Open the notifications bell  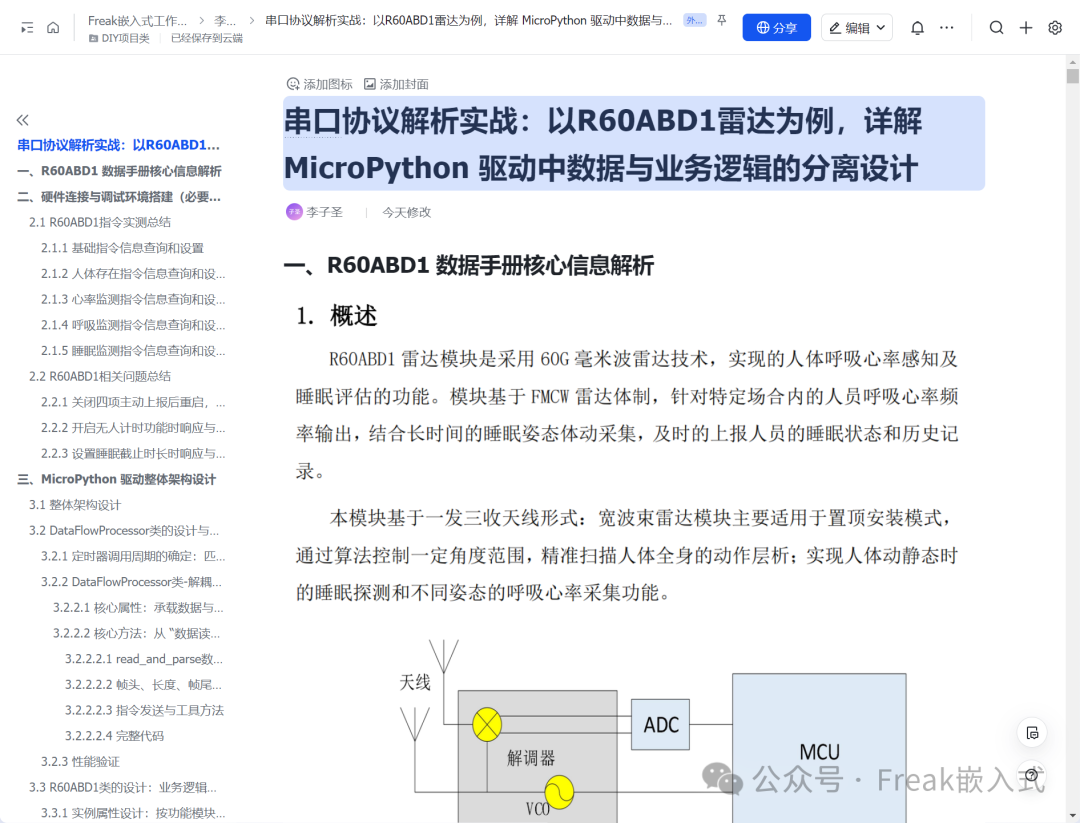tap(917, 28)
